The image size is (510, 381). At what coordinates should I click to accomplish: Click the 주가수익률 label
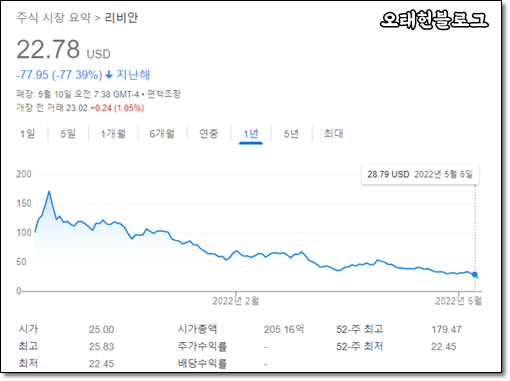tap(202, 347)
